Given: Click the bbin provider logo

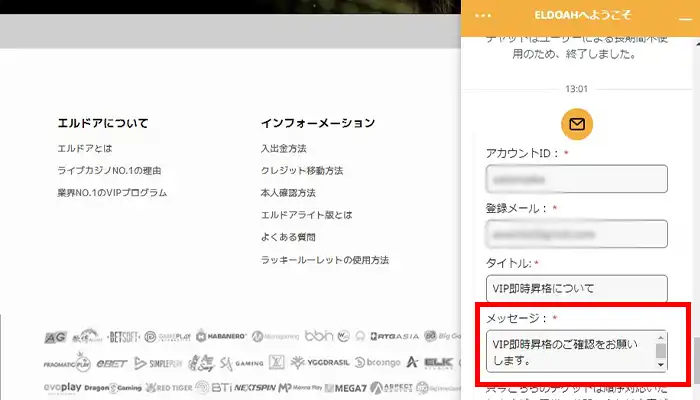Looking at the screenshot, I should click(319, 336).
